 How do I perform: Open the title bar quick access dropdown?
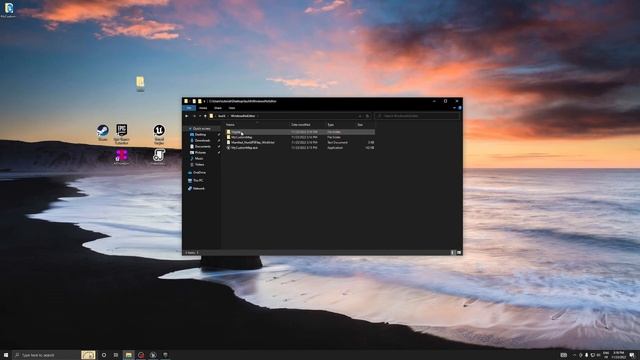[204, 101]
